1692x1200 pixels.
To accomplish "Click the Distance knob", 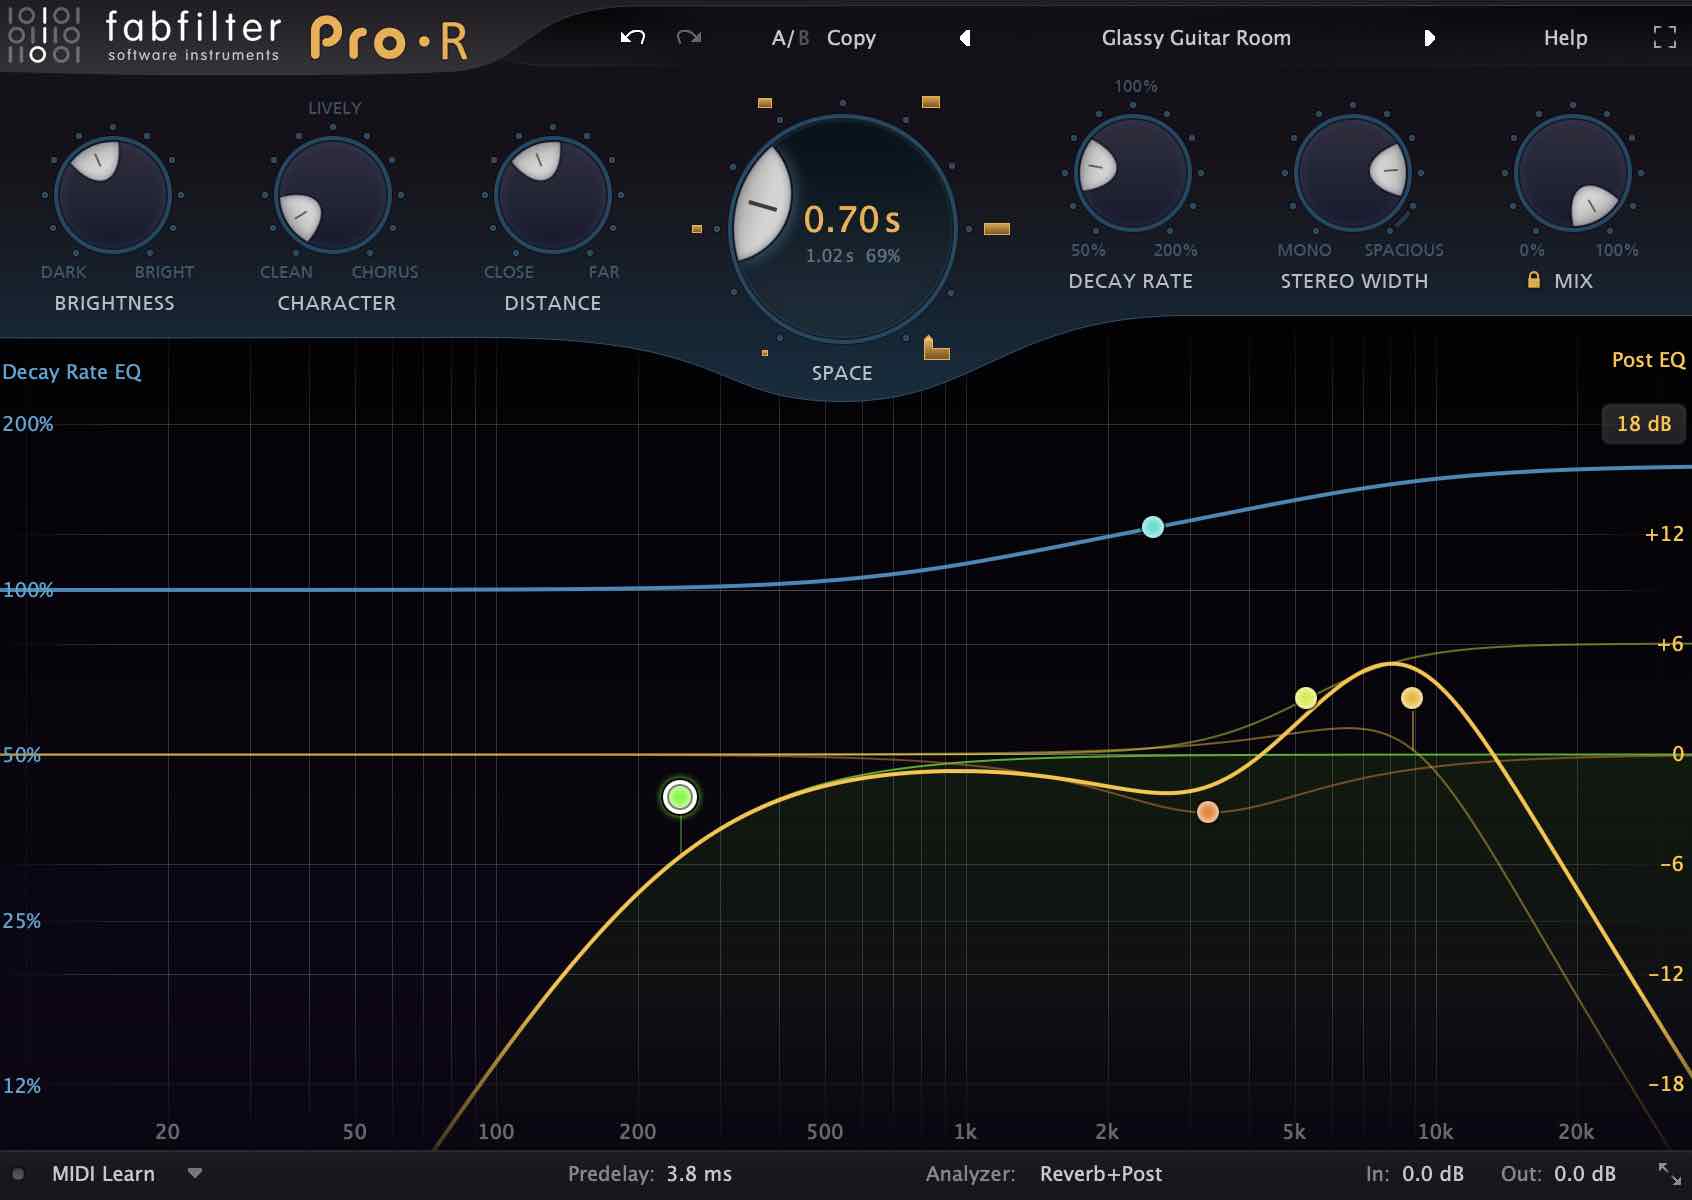I will (x=553, y=195).
